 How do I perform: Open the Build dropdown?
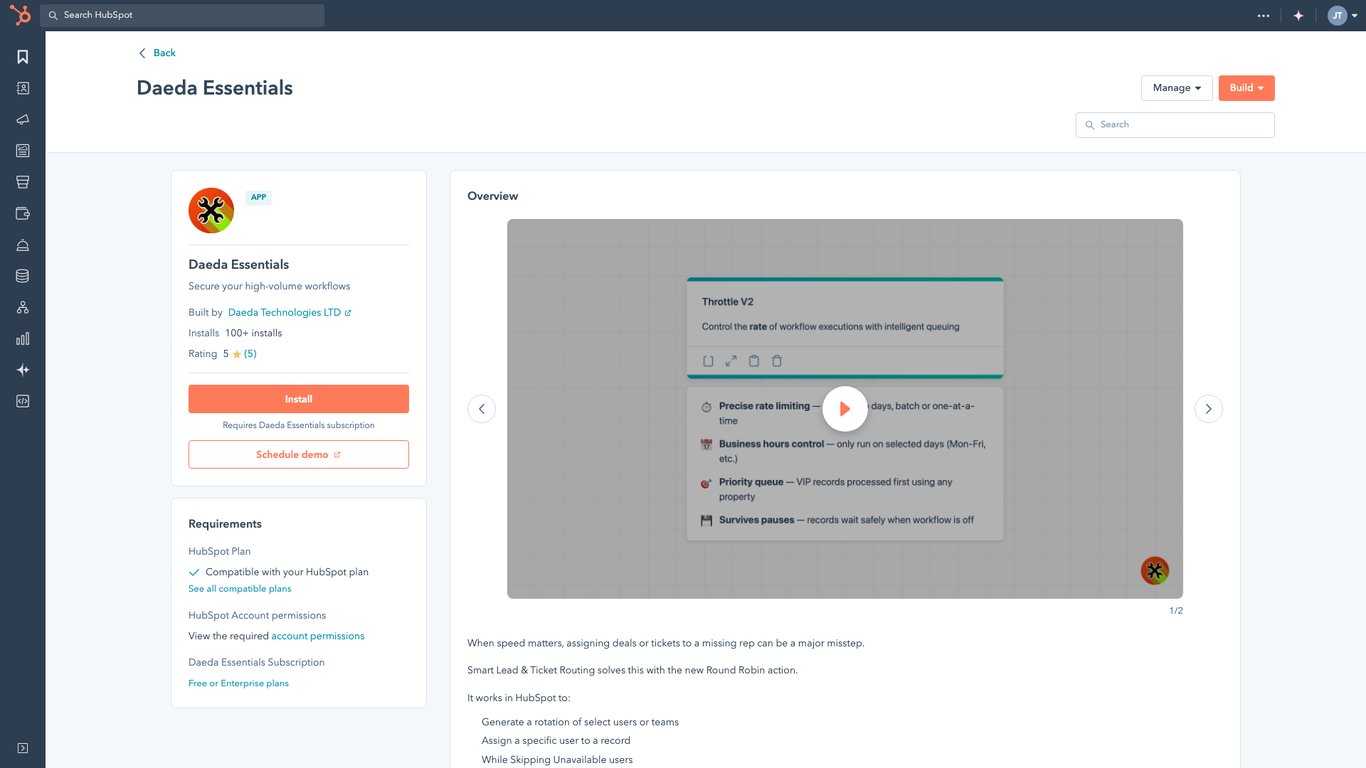pyautogui.click(x=1245, y=87)
